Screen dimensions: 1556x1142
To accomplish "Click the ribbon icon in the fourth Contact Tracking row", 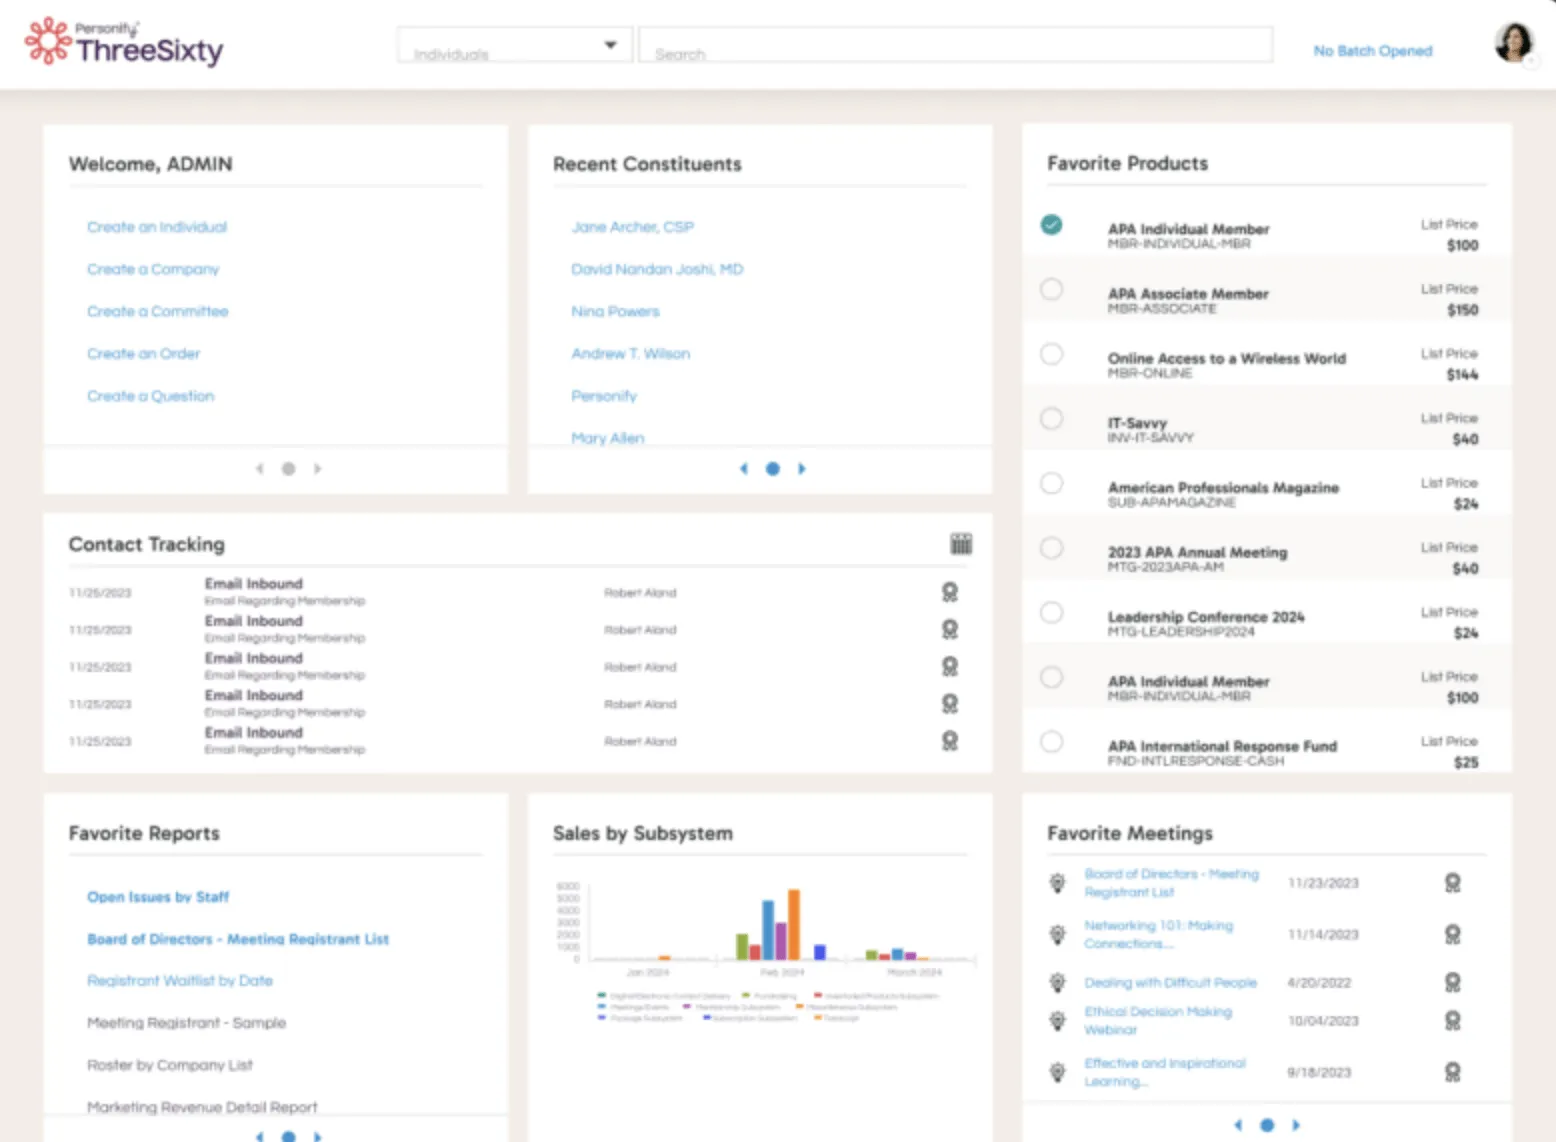I will click(950, 704).
